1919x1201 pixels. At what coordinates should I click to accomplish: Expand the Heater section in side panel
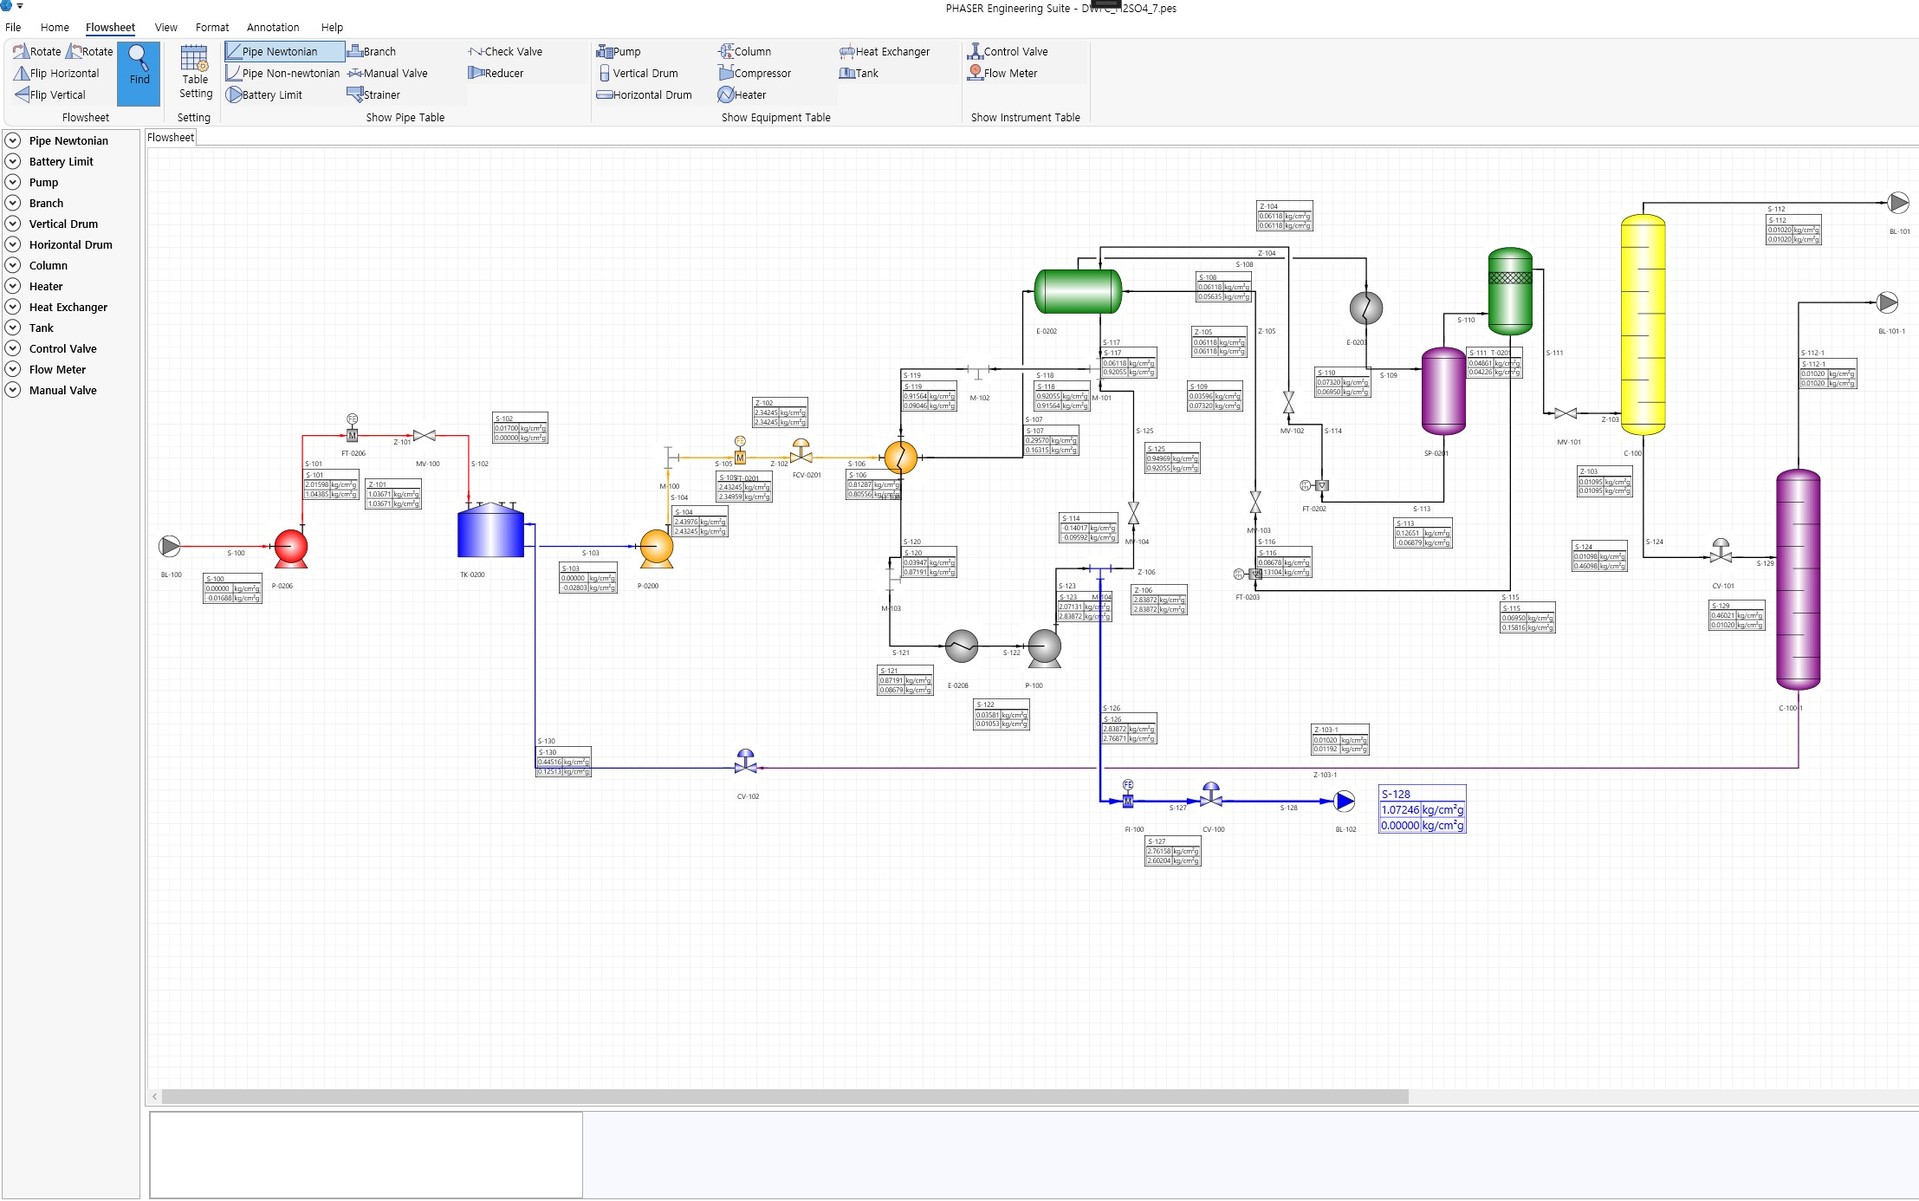[13, 286]
